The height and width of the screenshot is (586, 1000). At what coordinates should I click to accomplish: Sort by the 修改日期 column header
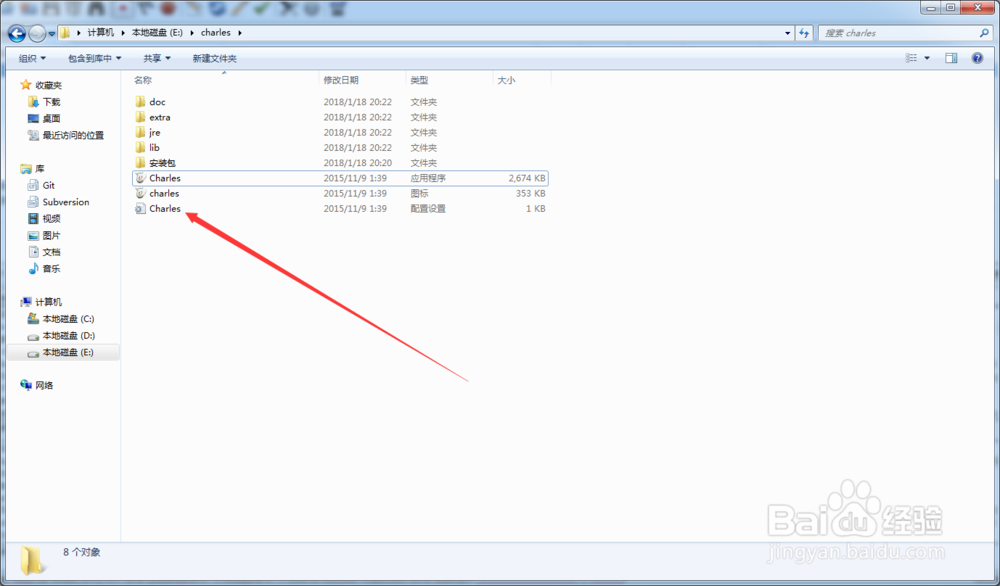[341, 80]
